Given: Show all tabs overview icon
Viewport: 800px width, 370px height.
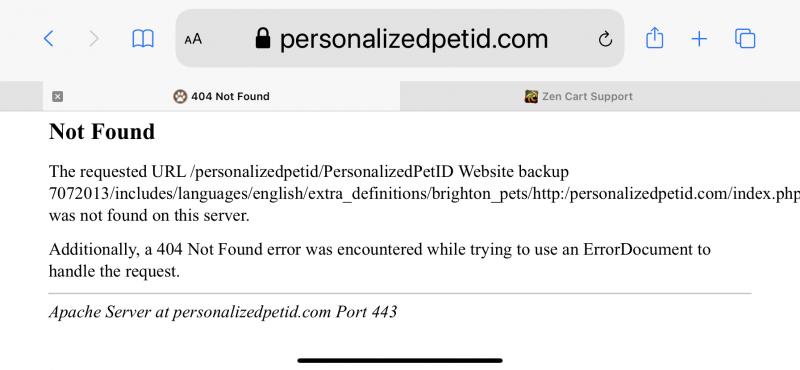Looking at the screenshot, I should pyautogui.click(x=745, y=39).
